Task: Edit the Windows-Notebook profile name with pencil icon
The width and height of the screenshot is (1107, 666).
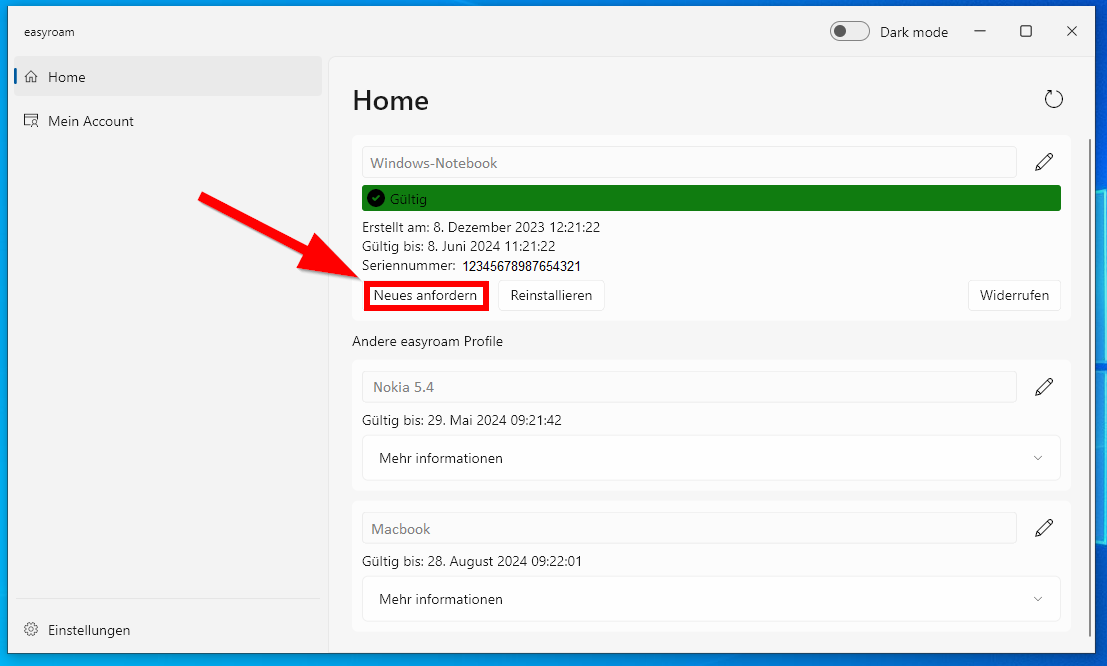Action: [1044, 162]
